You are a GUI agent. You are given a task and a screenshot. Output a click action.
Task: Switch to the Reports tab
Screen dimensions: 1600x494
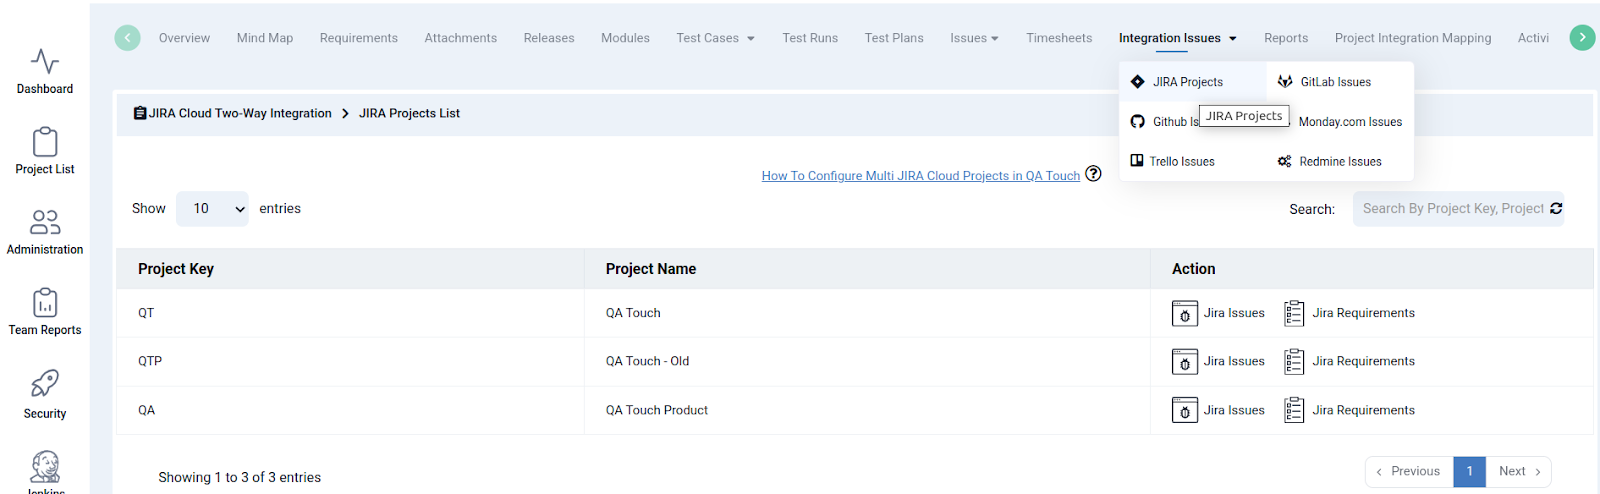(x=1286, y=38)
